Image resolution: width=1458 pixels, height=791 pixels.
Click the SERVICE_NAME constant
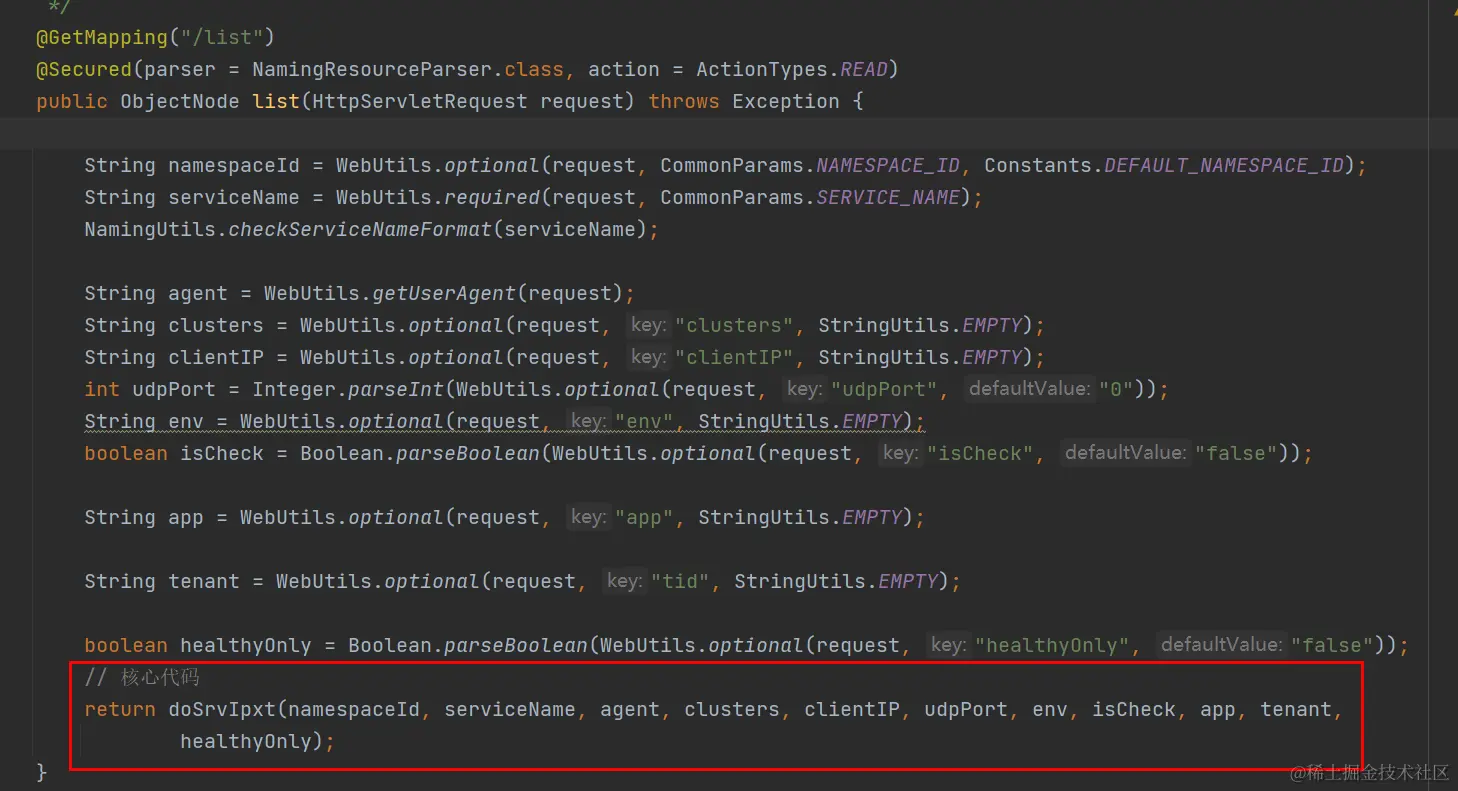tap(888, 197)
